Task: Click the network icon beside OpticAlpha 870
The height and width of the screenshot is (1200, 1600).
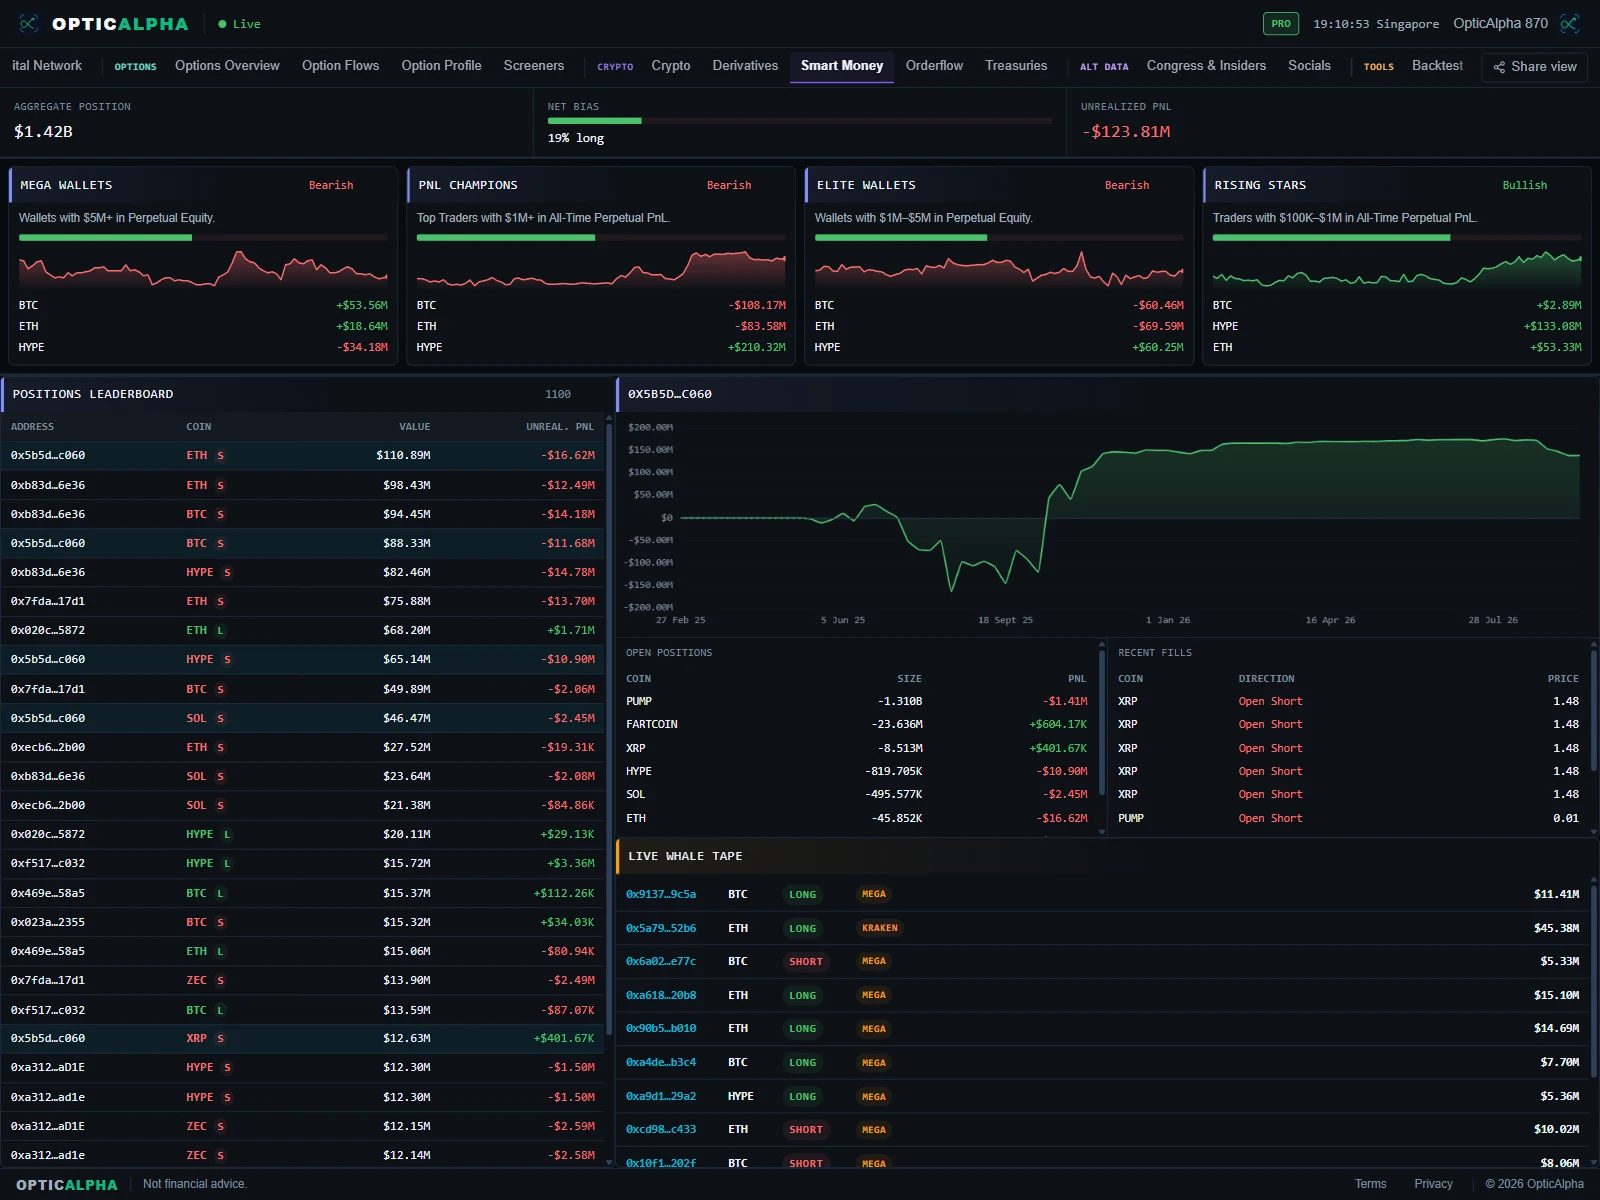Action: [1570, 23]
